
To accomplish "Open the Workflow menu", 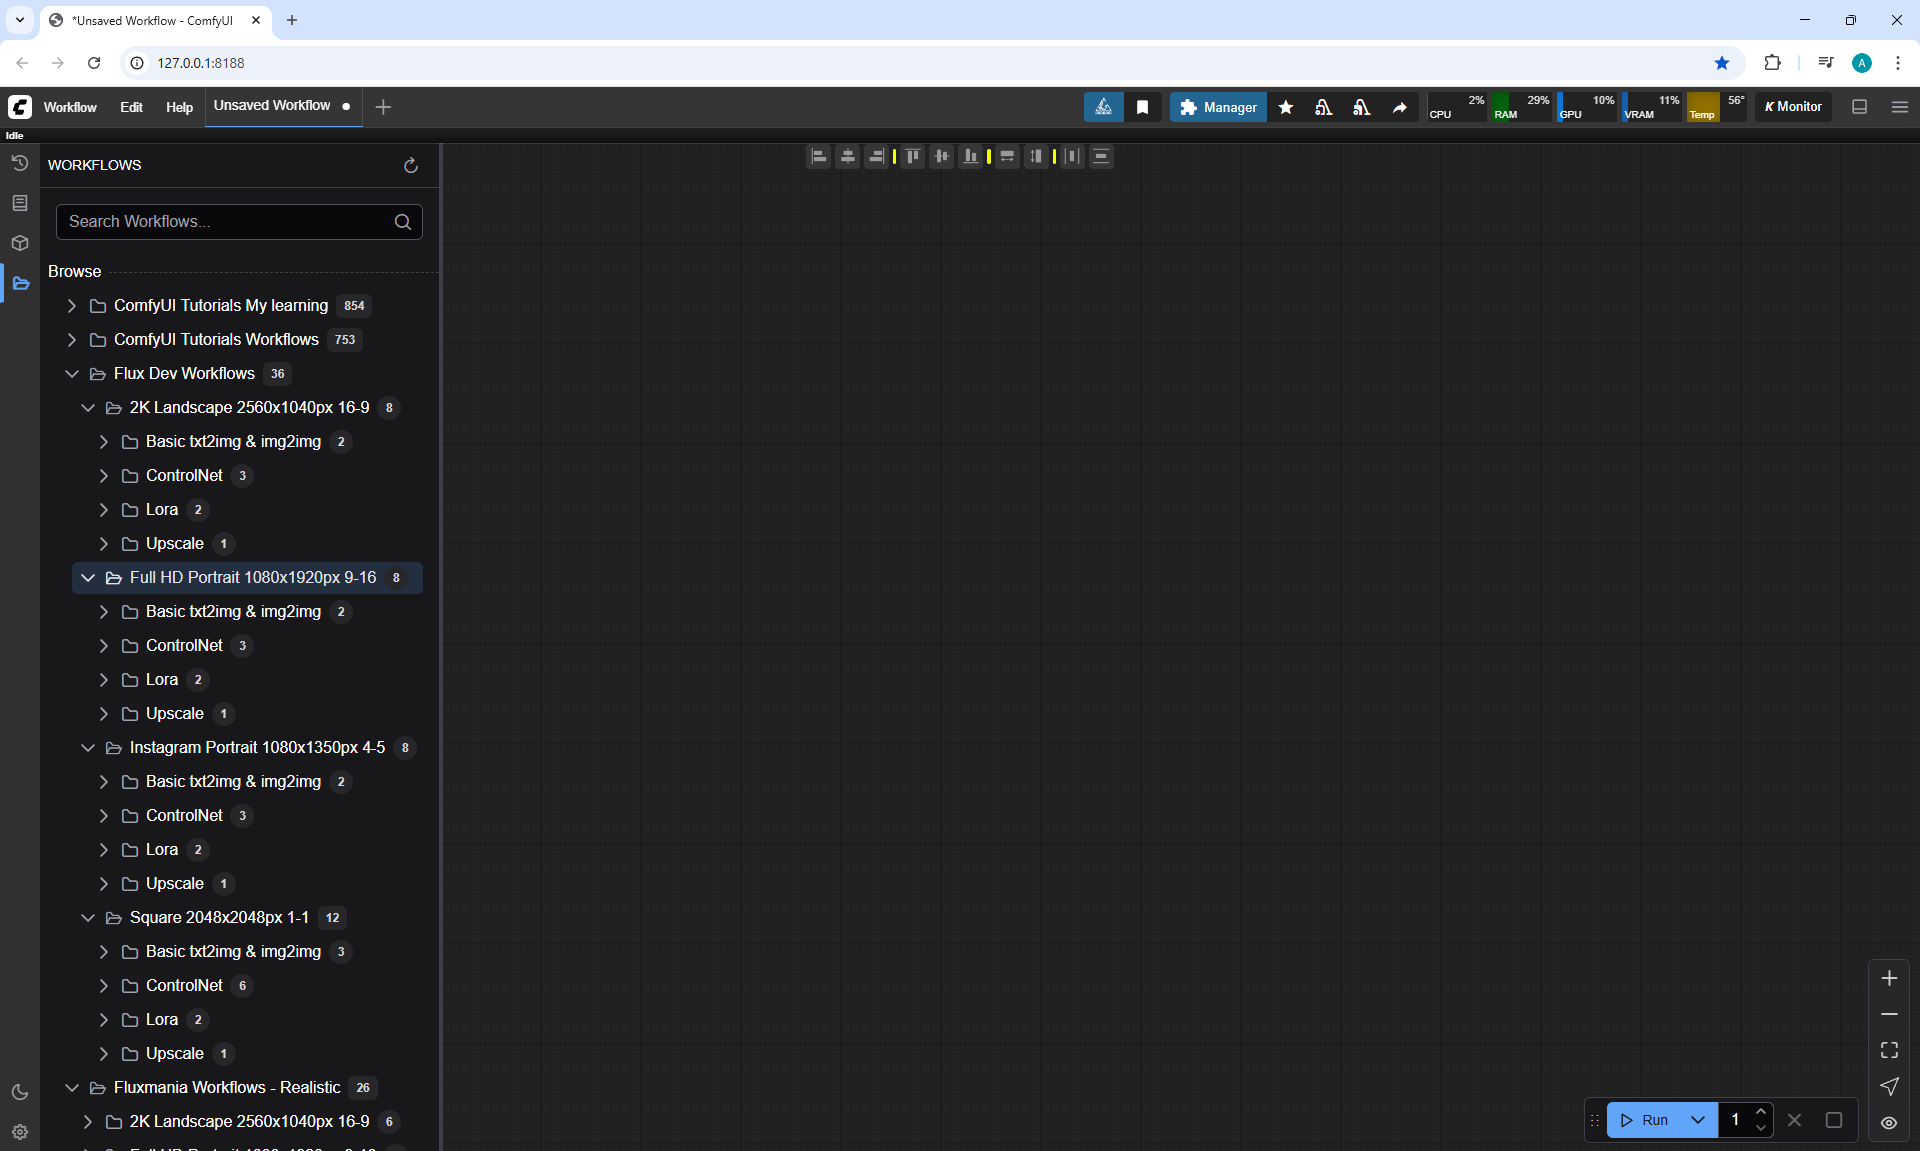I will point(70,107).
